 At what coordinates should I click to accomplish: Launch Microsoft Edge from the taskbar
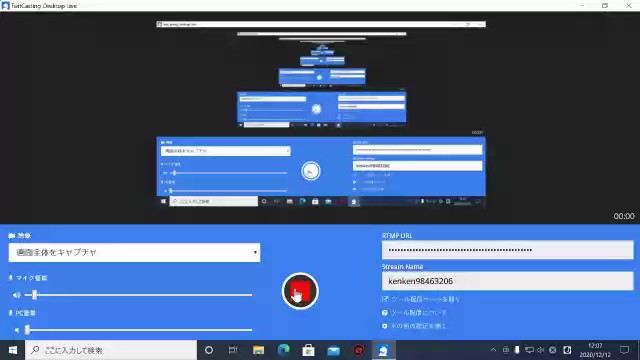283,350
